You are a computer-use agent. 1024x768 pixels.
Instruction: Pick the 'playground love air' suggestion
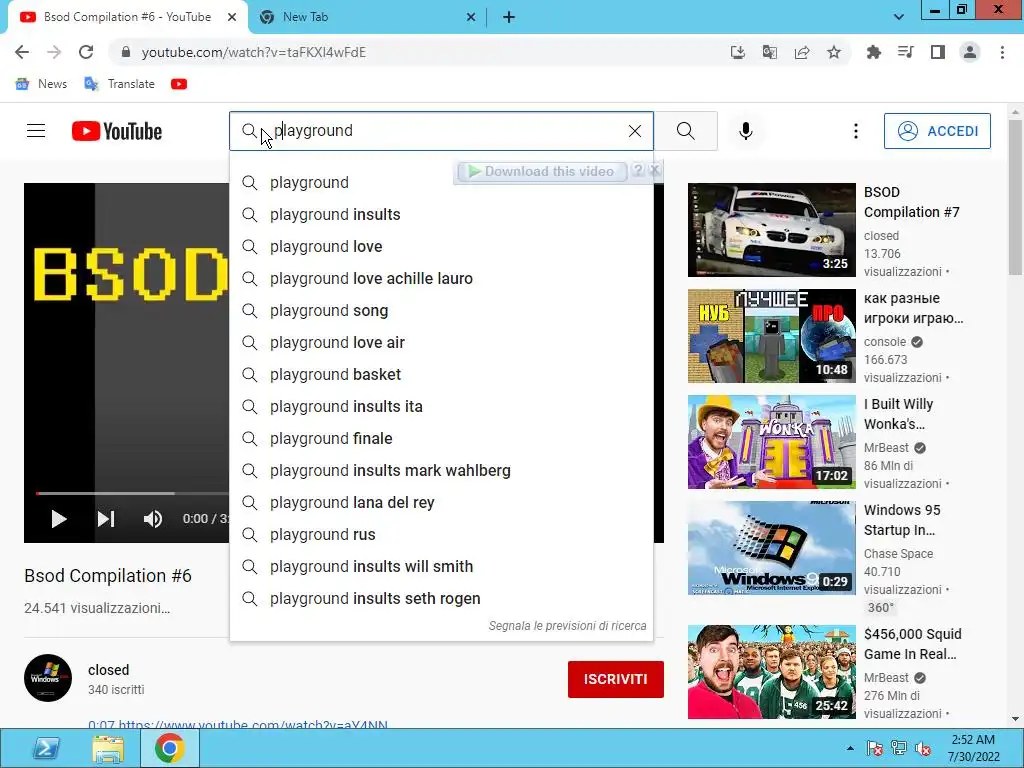coord(441,342)
